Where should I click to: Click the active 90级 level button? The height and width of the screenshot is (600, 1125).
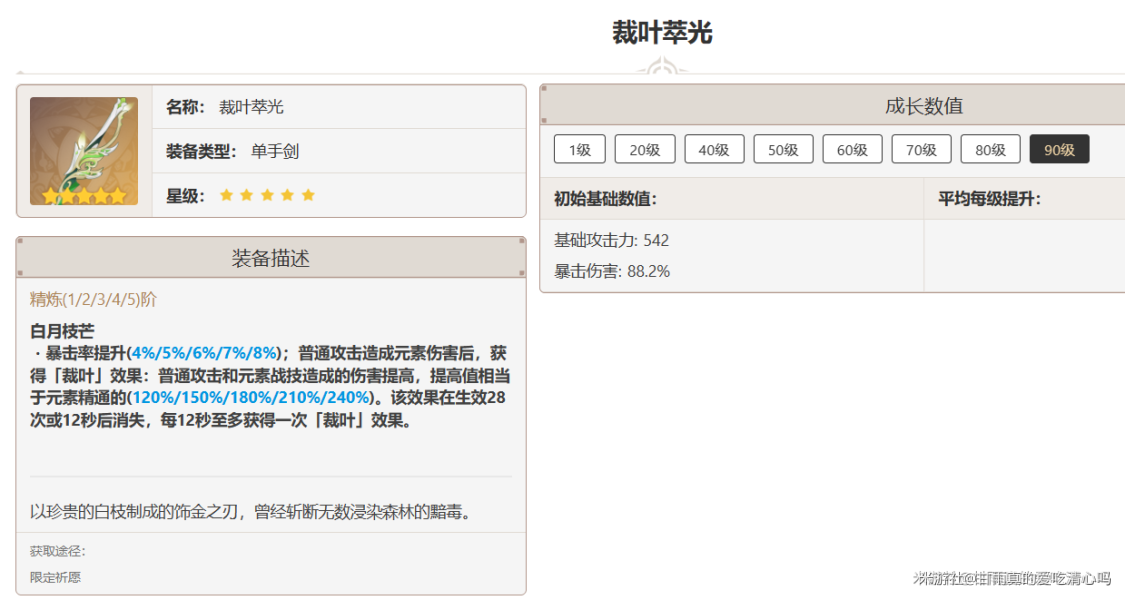tap(1059, 150)
